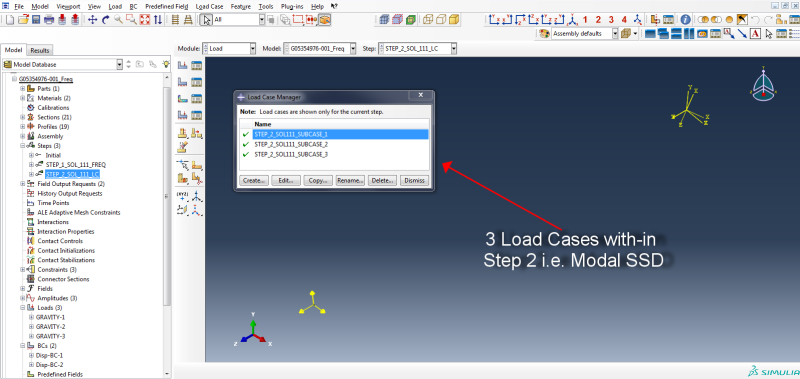This screenshot has width=800, height=379.
Task: Click the Create Load toolbox icon
Action: coord(183,66)
